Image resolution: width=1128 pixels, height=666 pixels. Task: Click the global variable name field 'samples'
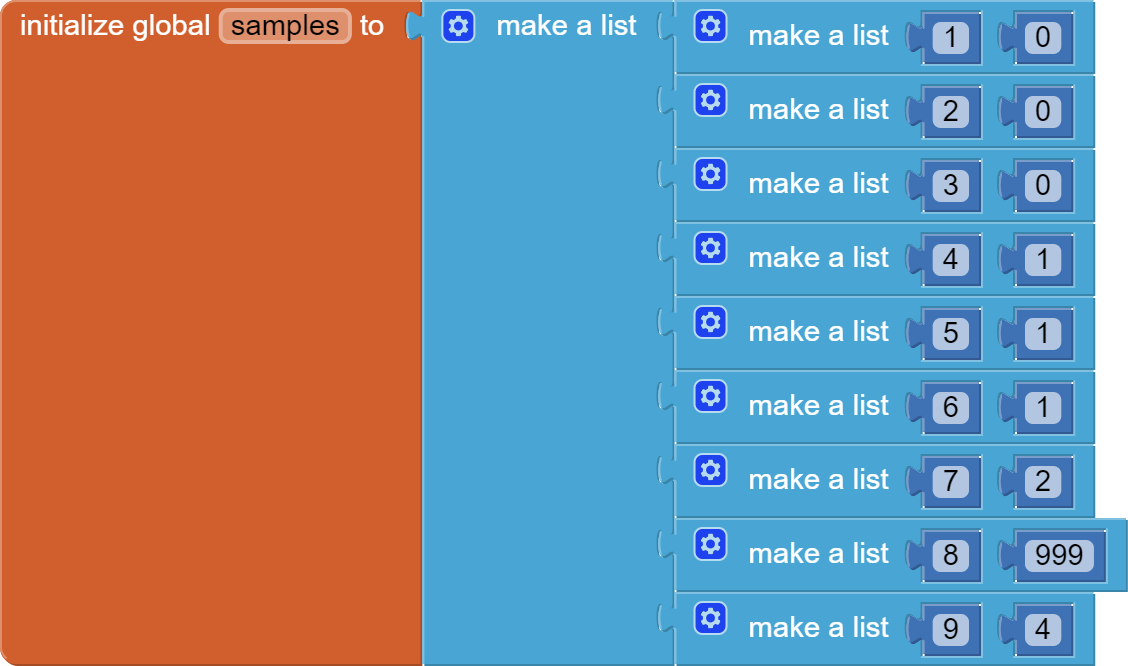click(x=285, y=26)
